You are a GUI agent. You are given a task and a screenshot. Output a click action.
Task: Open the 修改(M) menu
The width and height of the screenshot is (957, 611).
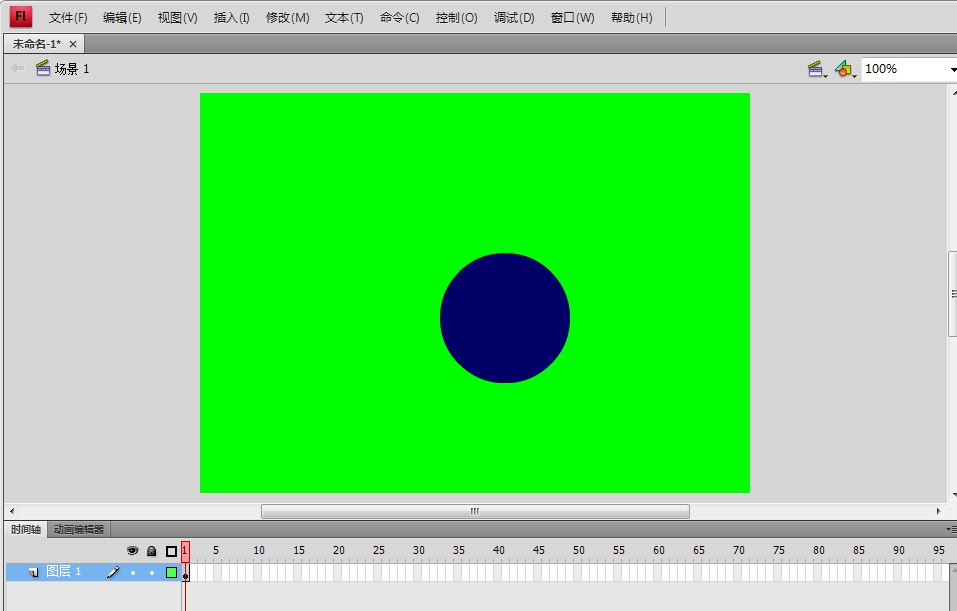coord(287,18)
